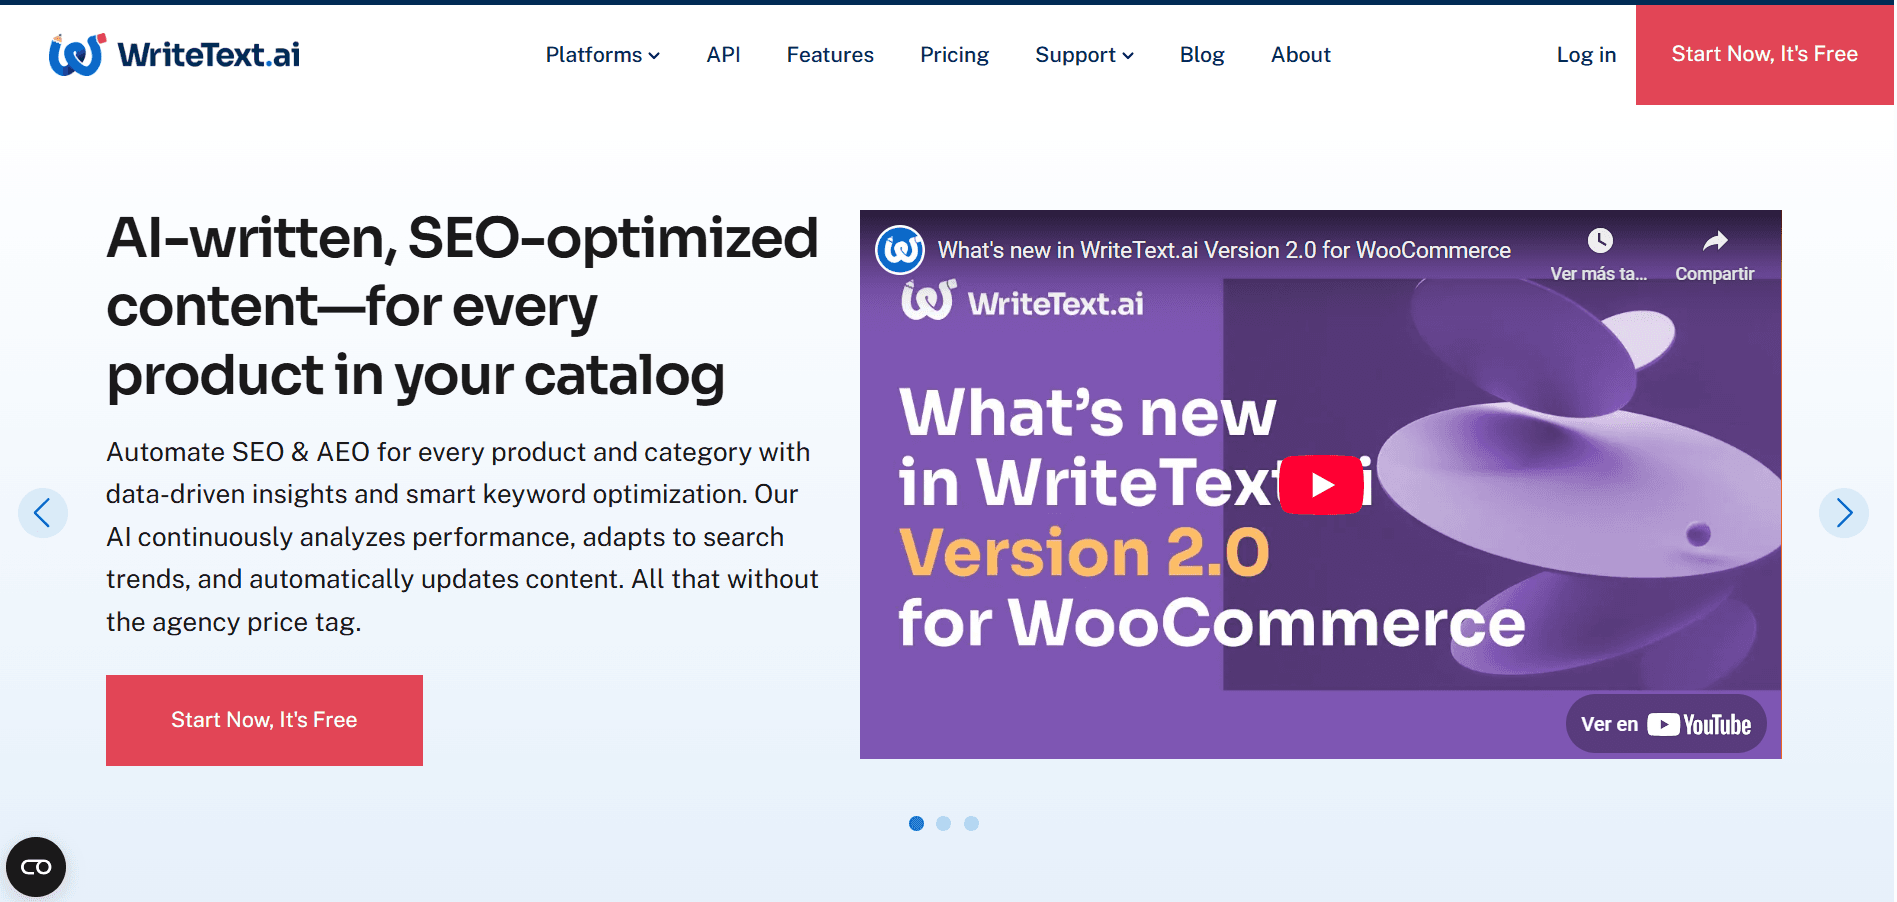The image size is (1897, 902).
Task: Click the WriteText.ai watermark inside the video
Action: 1022,303
